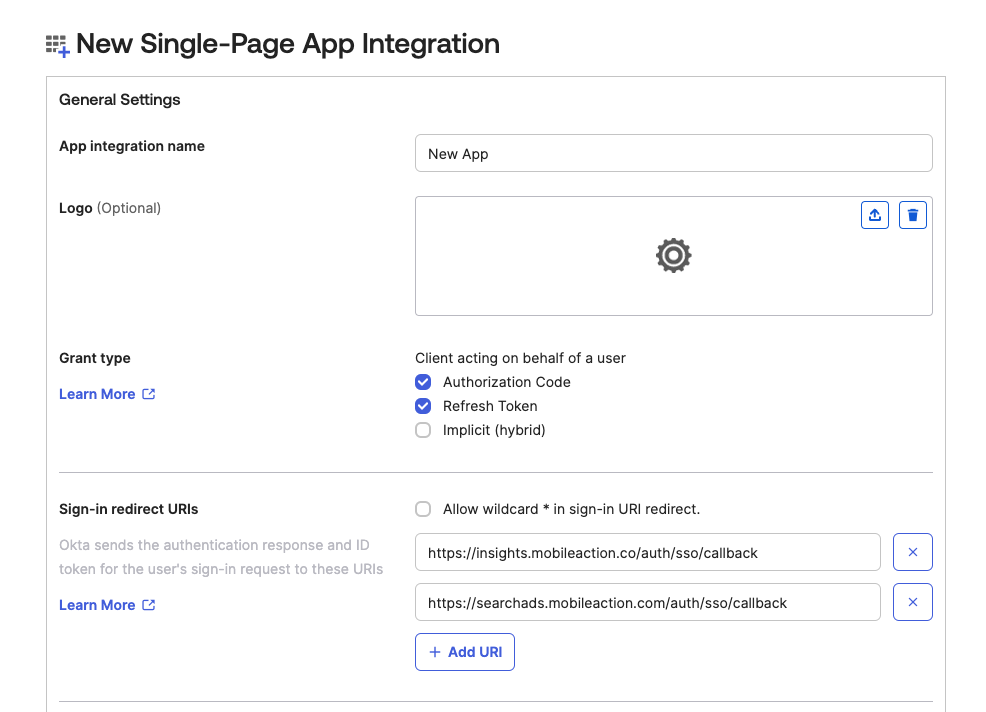Click the General Settings section heading
Viewport: 986px width, 712px height.
[x=119, y=99]
